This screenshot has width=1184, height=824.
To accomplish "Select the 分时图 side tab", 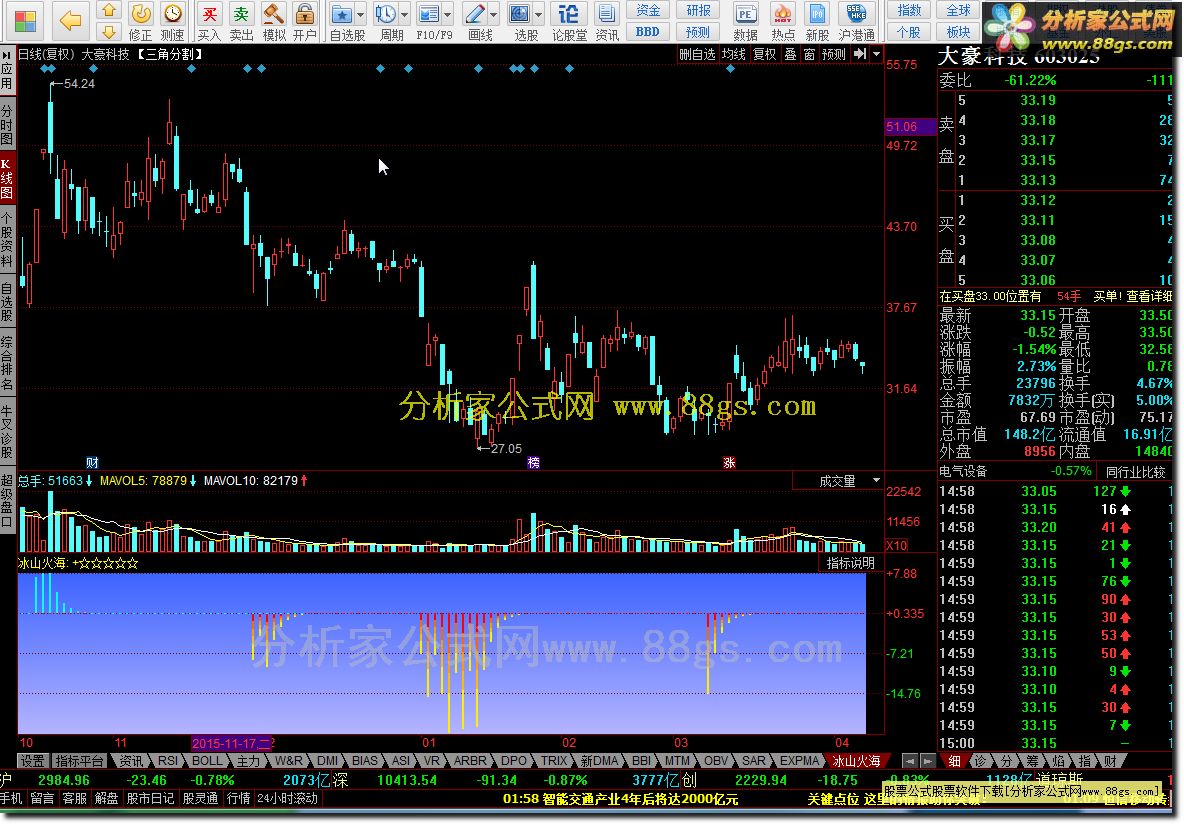I will pyautogui.click(x=7, y=124).
